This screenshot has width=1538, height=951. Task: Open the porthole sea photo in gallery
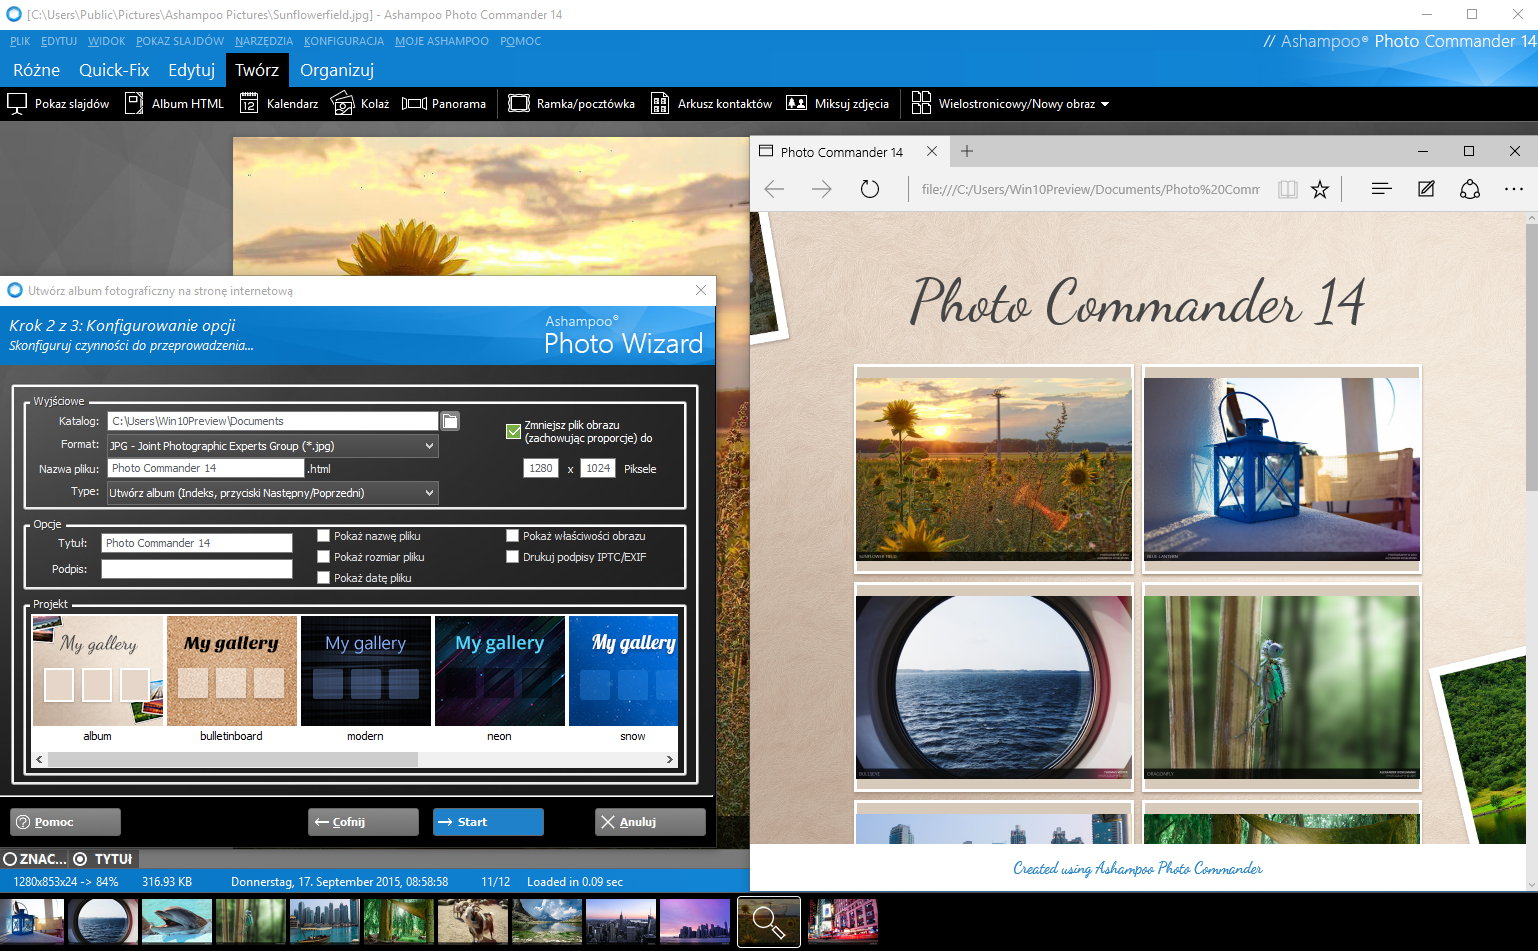point(994,687)
